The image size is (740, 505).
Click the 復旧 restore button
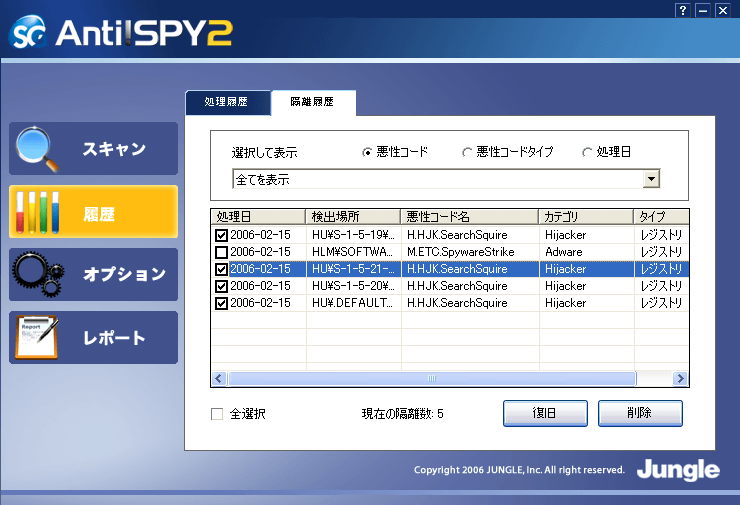[x=545, y=413]
